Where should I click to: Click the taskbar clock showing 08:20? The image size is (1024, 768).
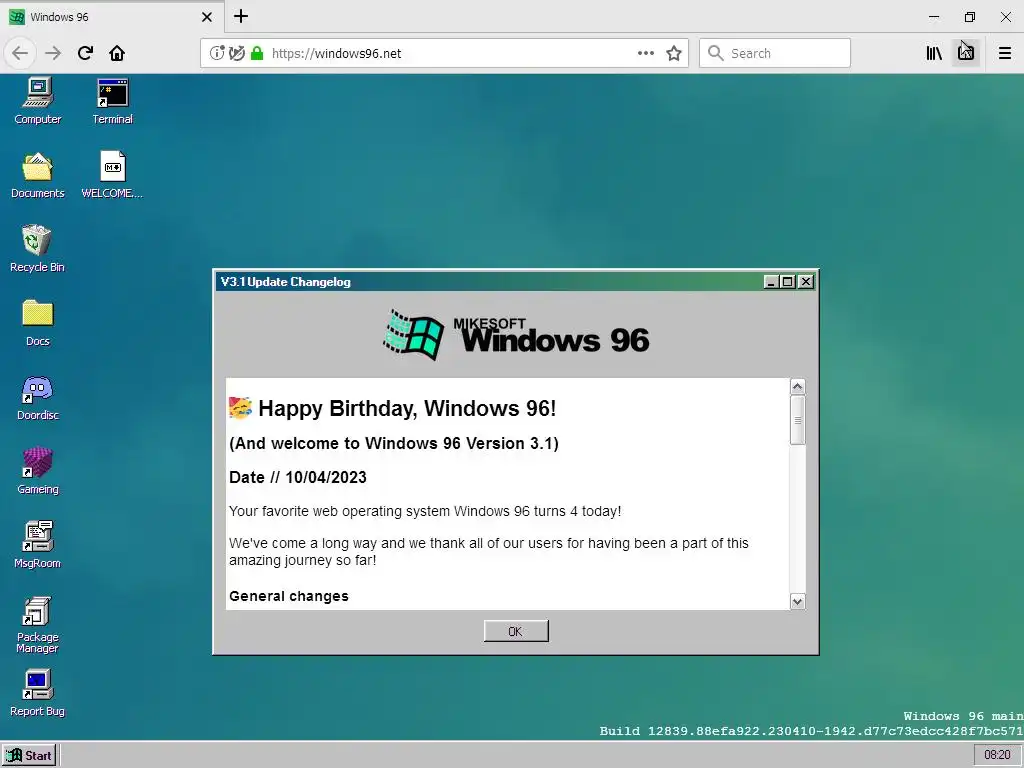[x=997, y=755]
